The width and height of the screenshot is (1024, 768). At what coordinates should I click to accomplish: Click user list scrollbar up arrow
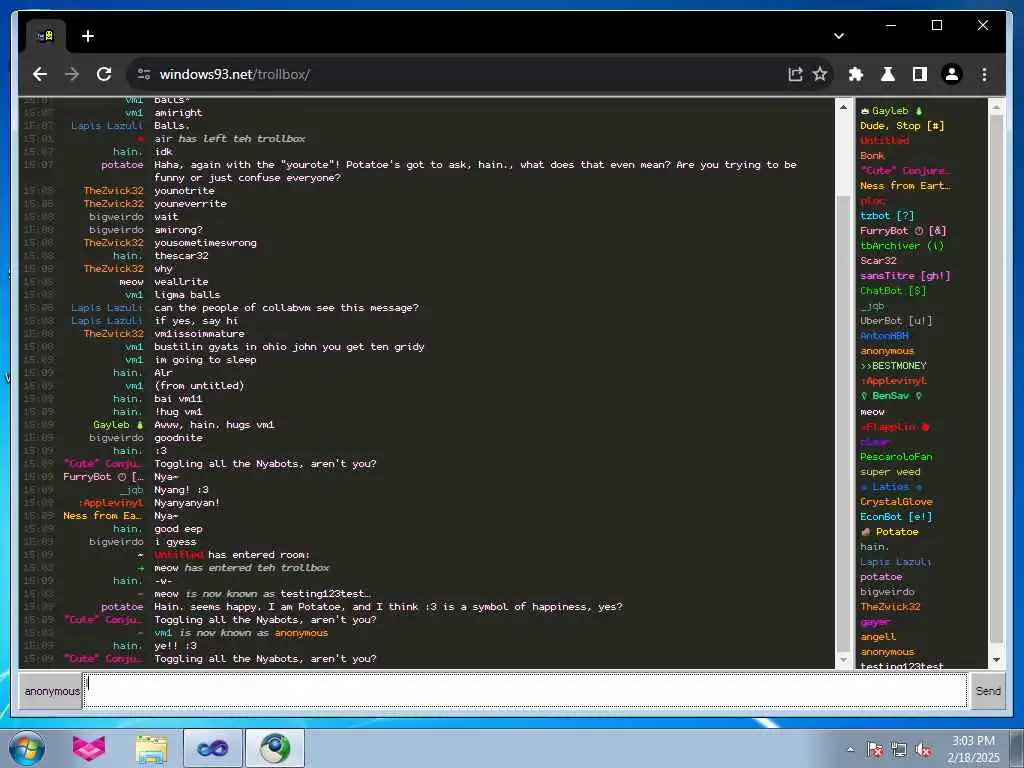996,106
